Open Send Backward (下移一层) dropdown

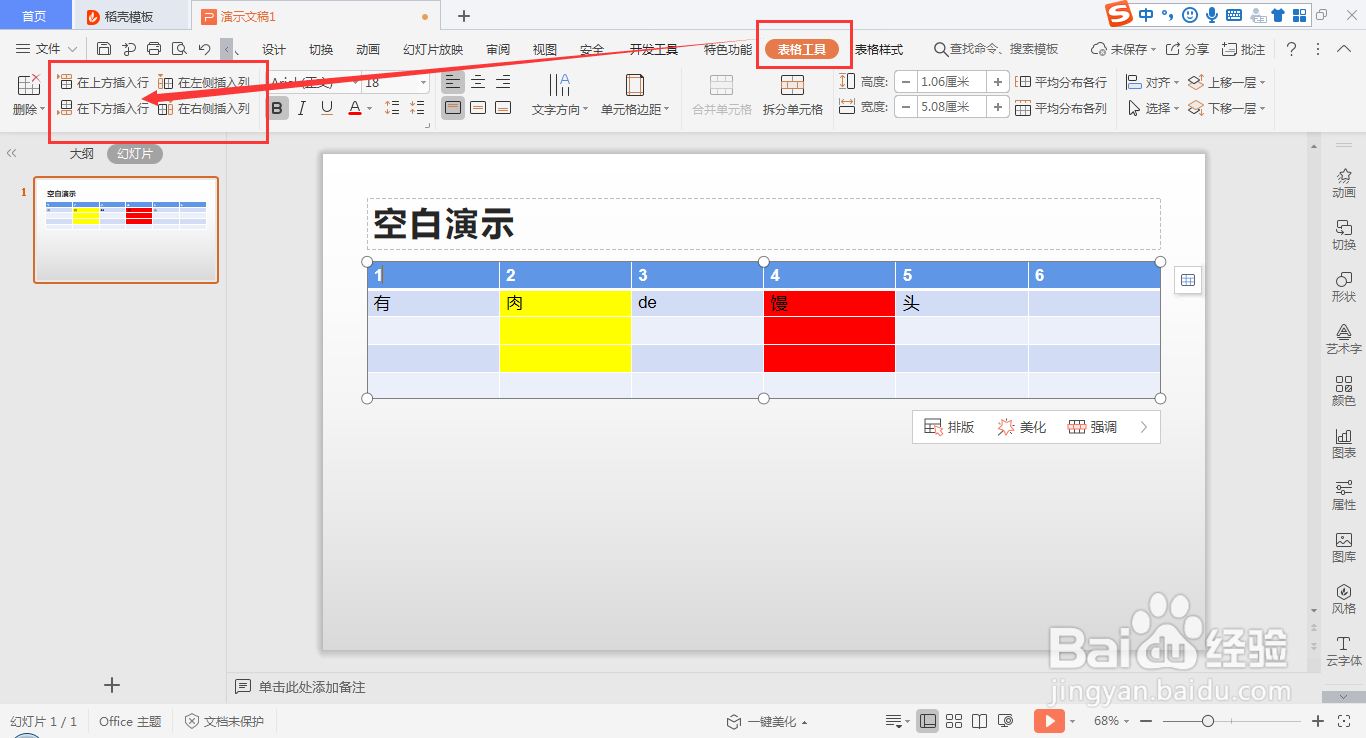(1226, 108)
